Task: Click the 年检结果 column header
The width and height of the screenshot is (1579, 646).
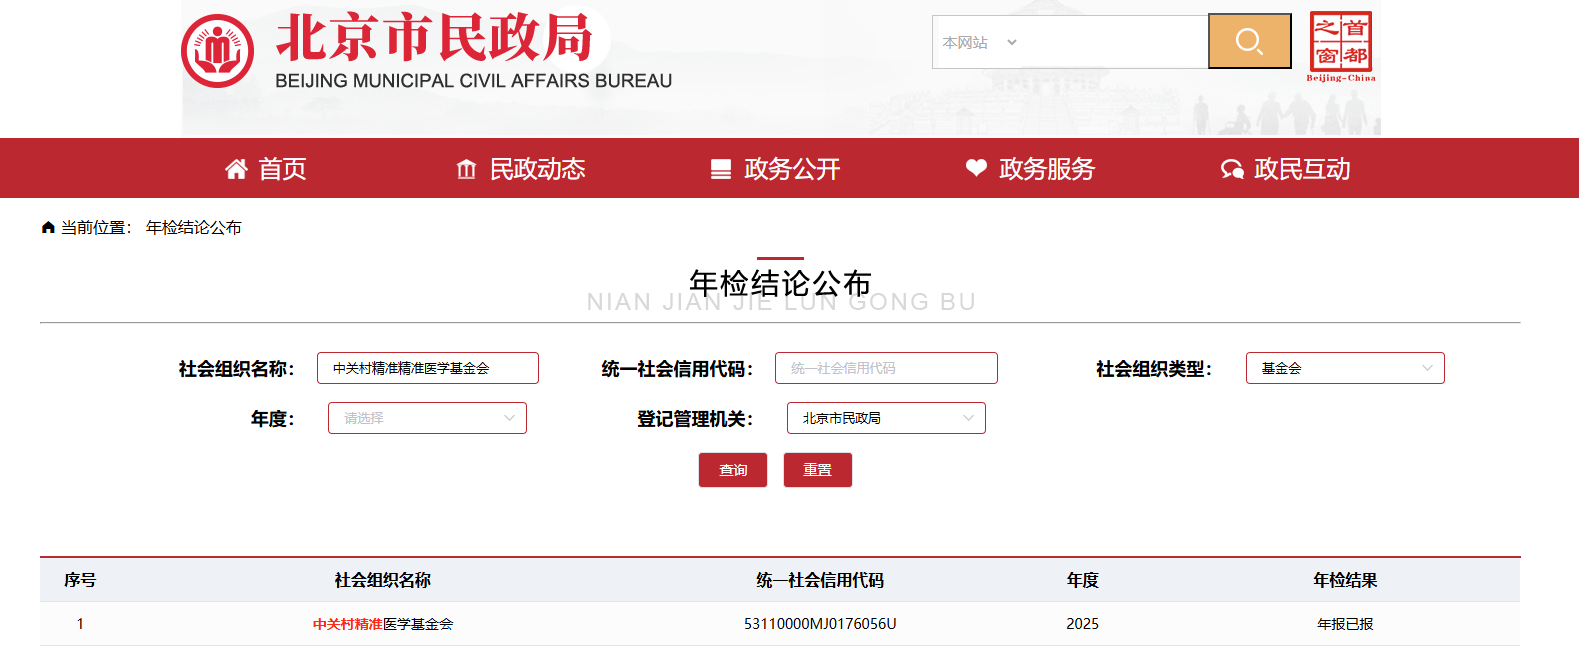Action: [1345, 580]
